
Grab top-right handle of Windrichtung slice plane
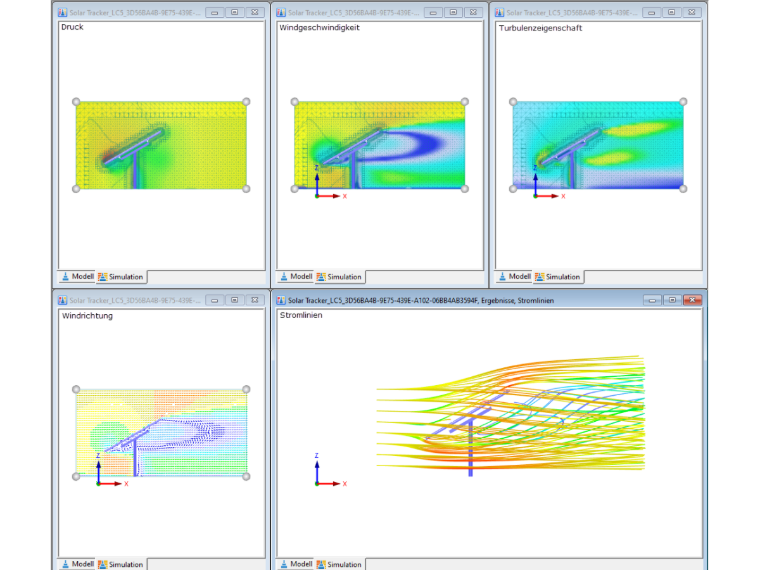coord(246,389)
